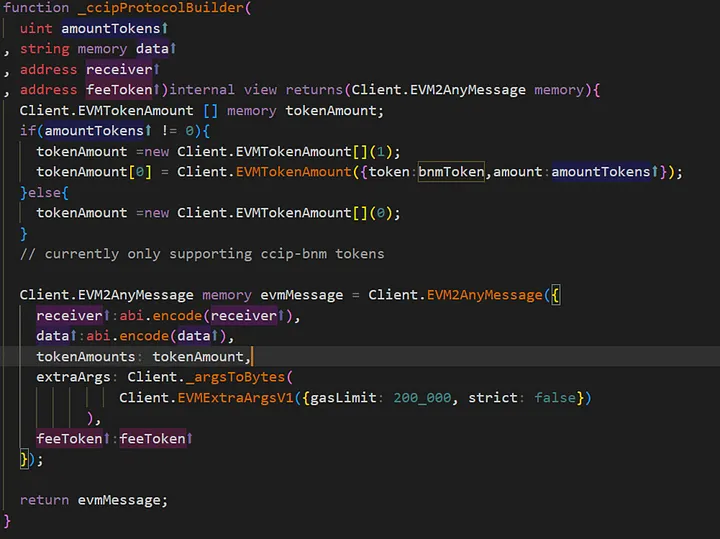Click the comment about ccip-bnm tokens

[201, 253]
